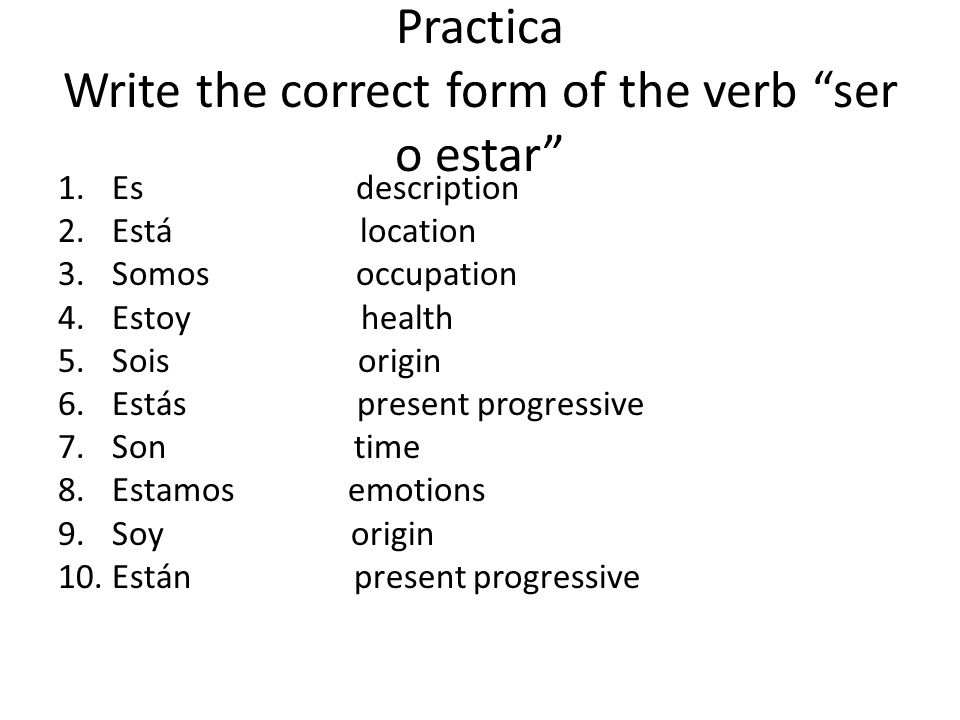960x720 pixels.
Task: Select the word 'time'
Action: [x=387, y=447]
